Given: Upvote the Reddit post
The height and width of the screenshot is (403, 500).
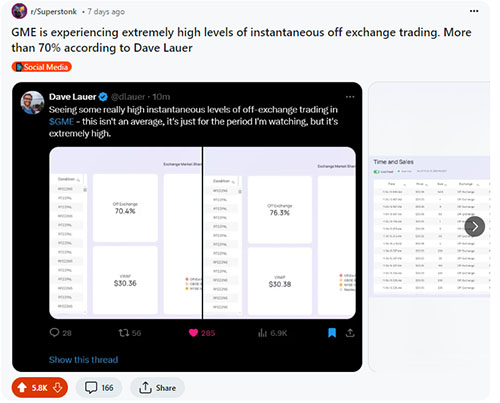Looking at the screenshot, I should pos(22,388).
